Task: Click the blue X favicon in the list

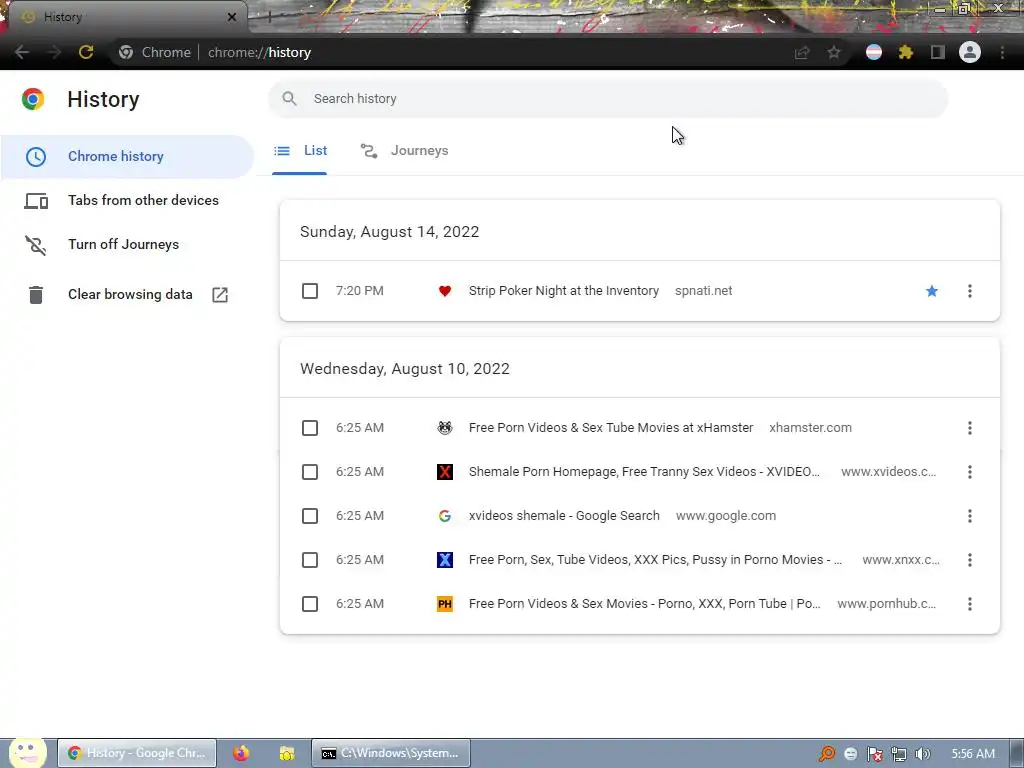Action: coord(445,560)
